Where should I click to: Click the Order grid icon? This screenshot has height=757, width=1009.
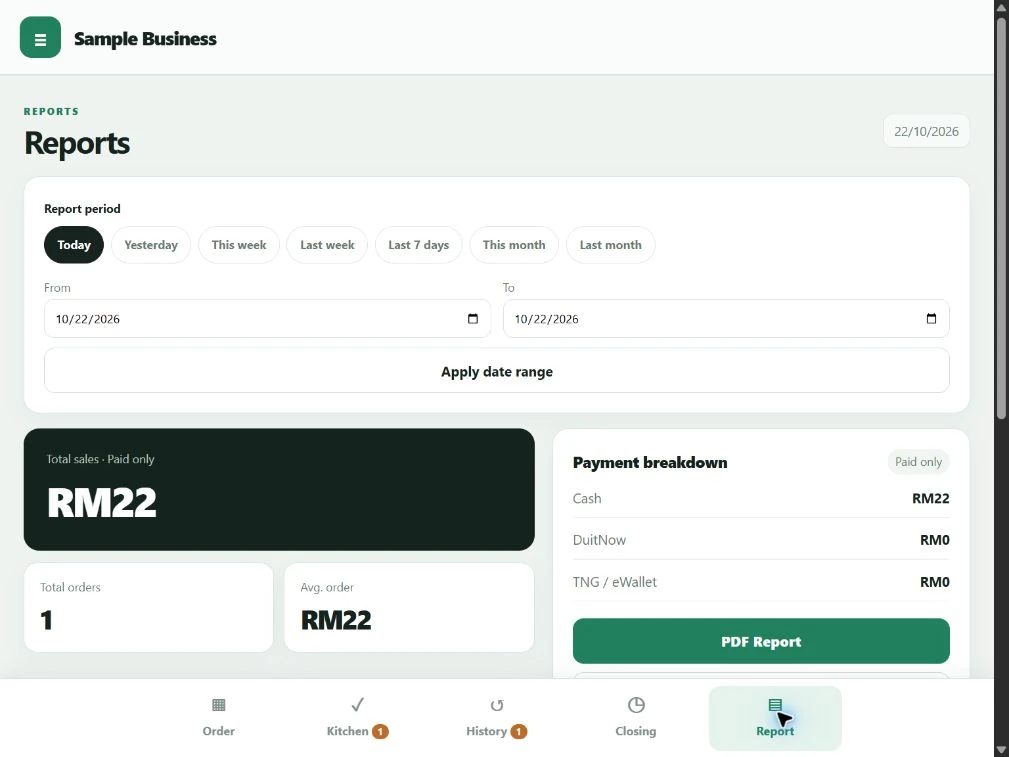tap(219, 705)
